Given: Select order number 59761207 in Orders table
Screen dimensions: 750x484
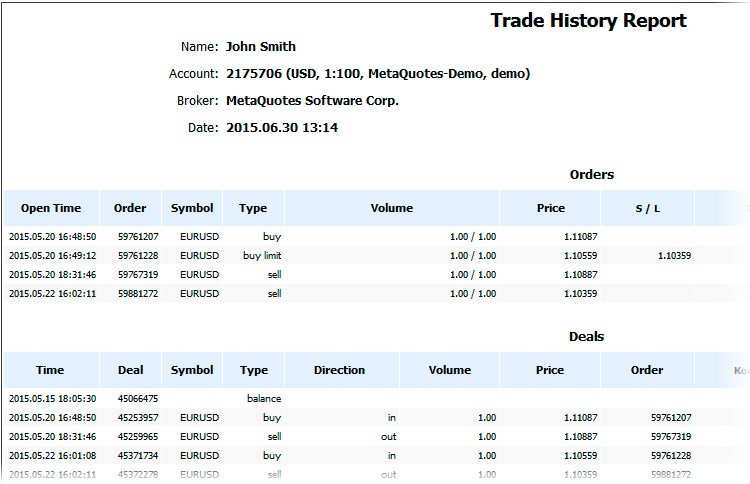Looking at the screenshot, I should pyautogui.click(x=138, y=237).
